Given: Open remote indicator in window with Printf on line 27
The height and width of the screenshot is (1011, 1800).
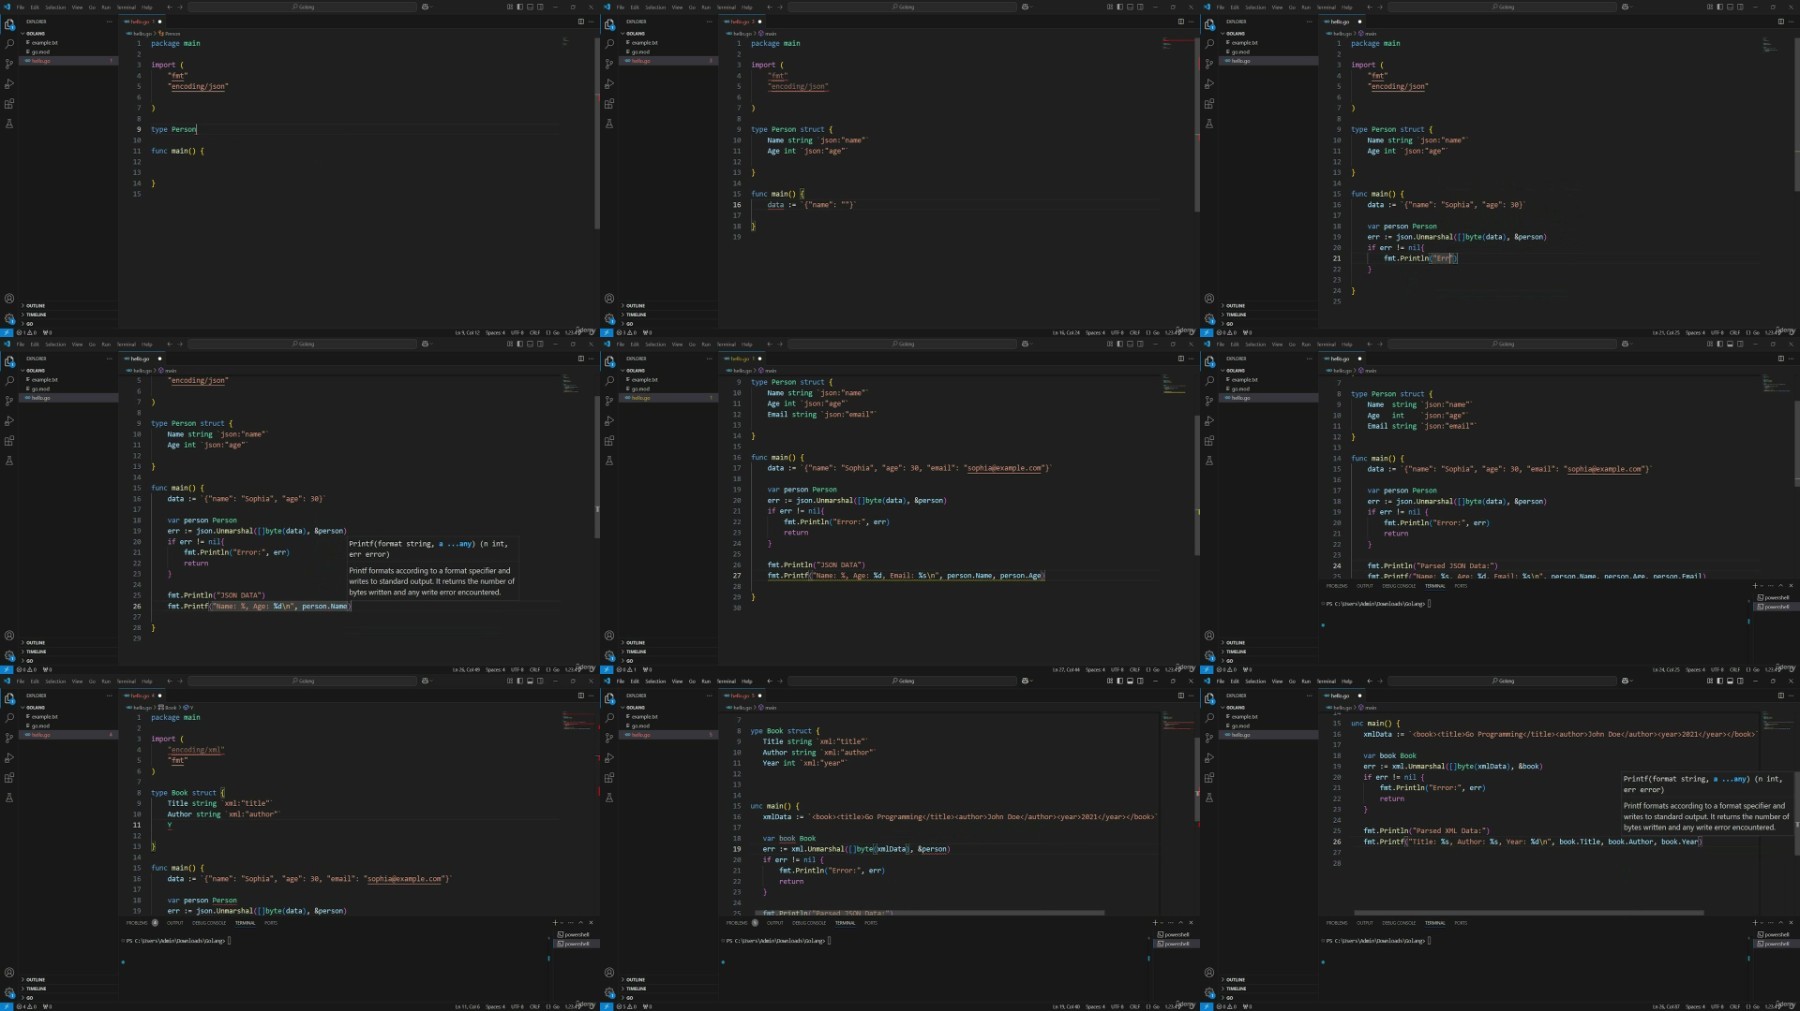Looking at the screenshot, I should pos(605,669).
